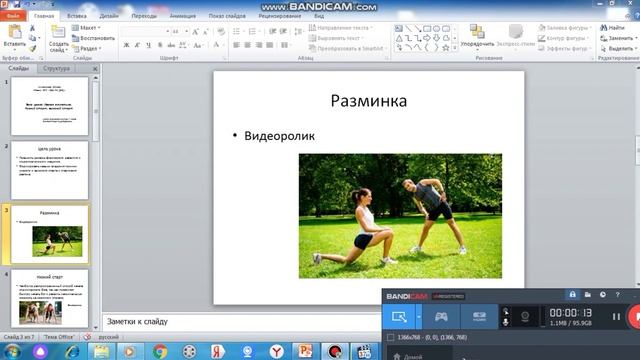Select Bandicam game recording mode (gamepad)
The height and width of the screenshot is (360, 640).
pyautogui.click(x=441, y=316)
